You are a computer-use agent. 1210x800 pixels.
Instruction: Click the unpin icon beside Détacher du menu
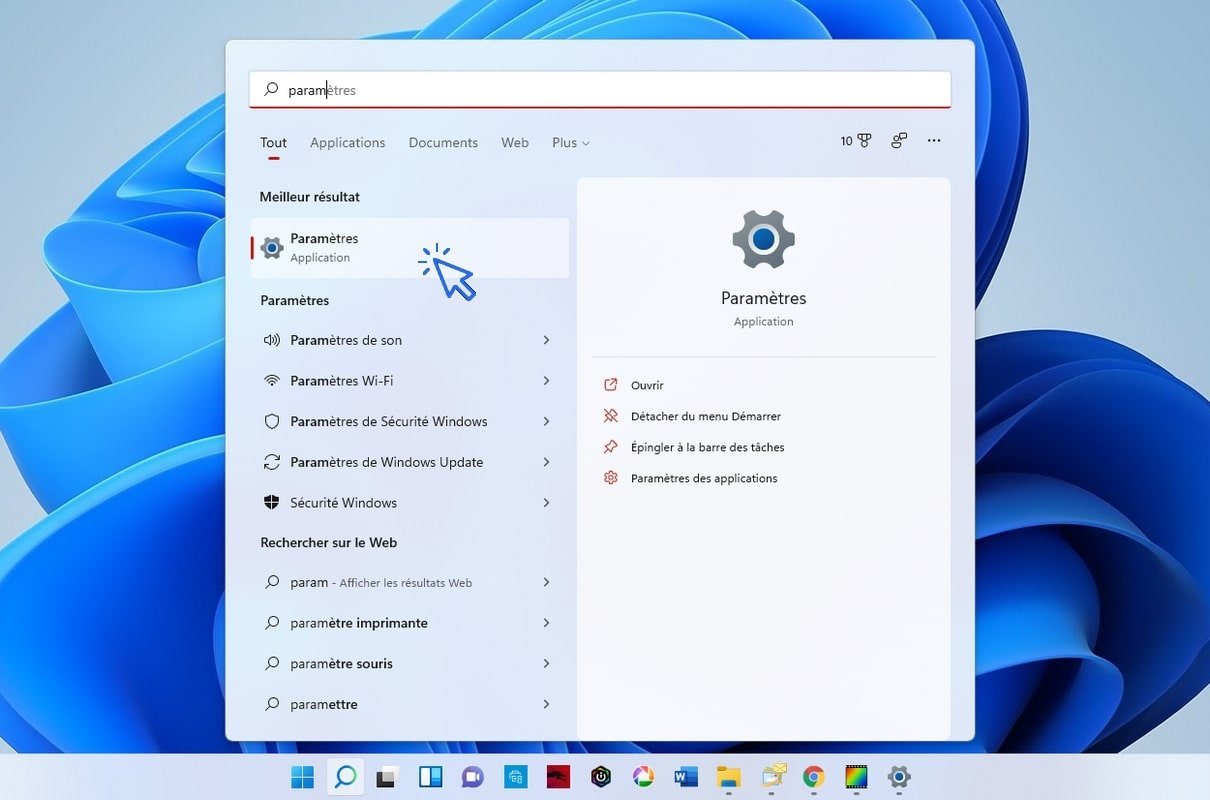tap(611, 416)
